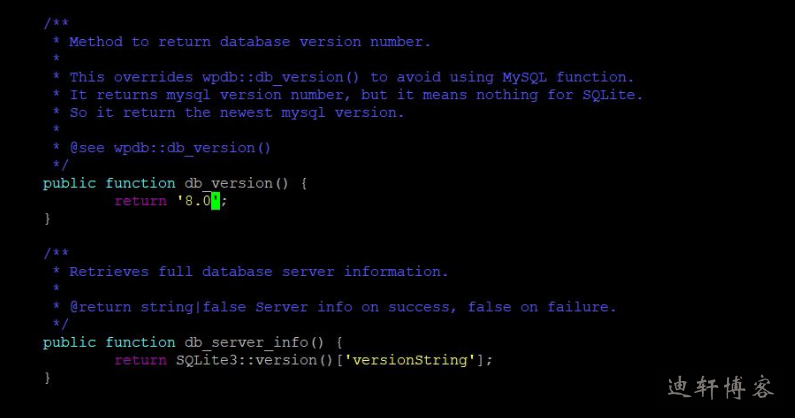Click the closing brace of db_server_info()
The image size is (795, 418).
click(47, 377)
